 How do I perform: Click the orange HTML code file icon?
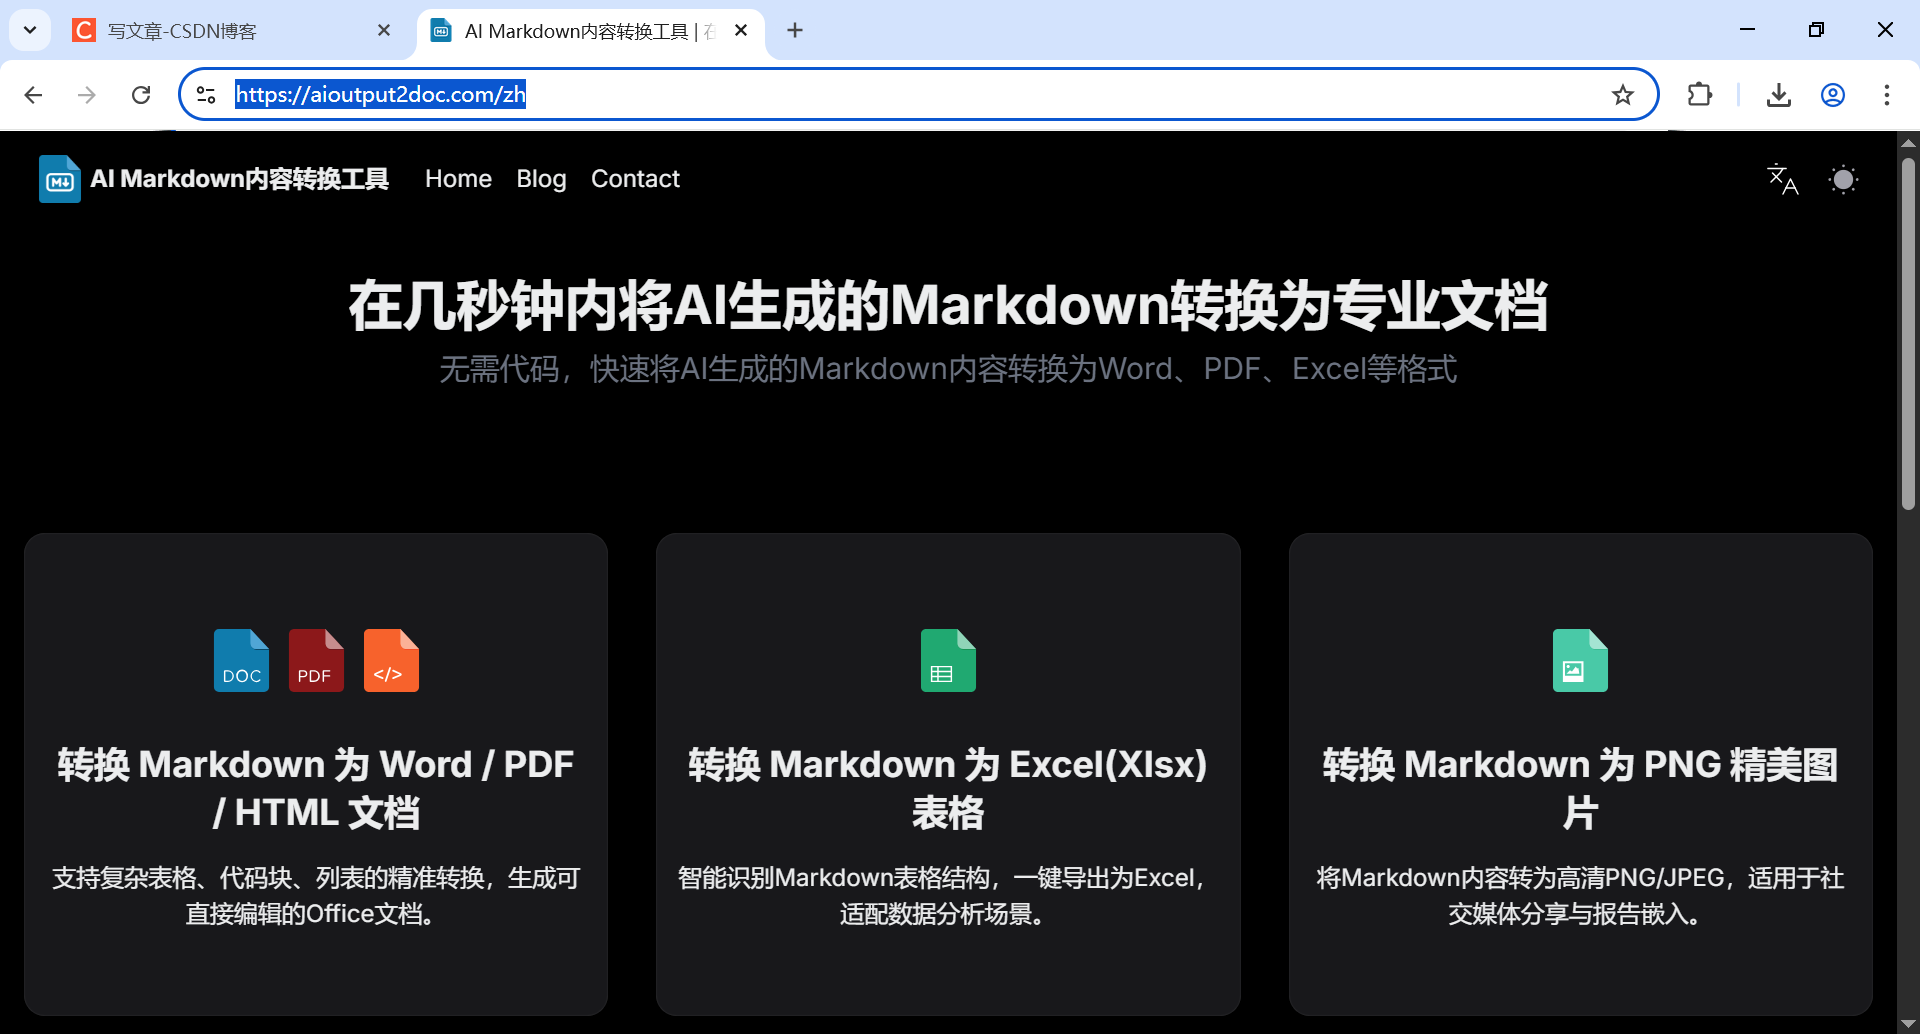(x=391, y=660)
